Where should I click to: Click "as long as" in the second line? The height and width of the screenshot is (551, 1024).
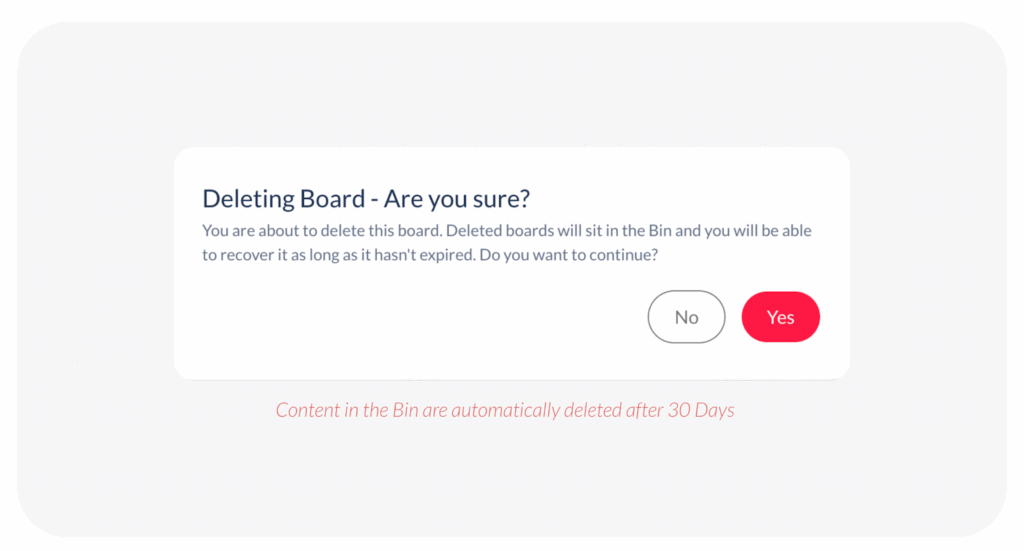331,255
